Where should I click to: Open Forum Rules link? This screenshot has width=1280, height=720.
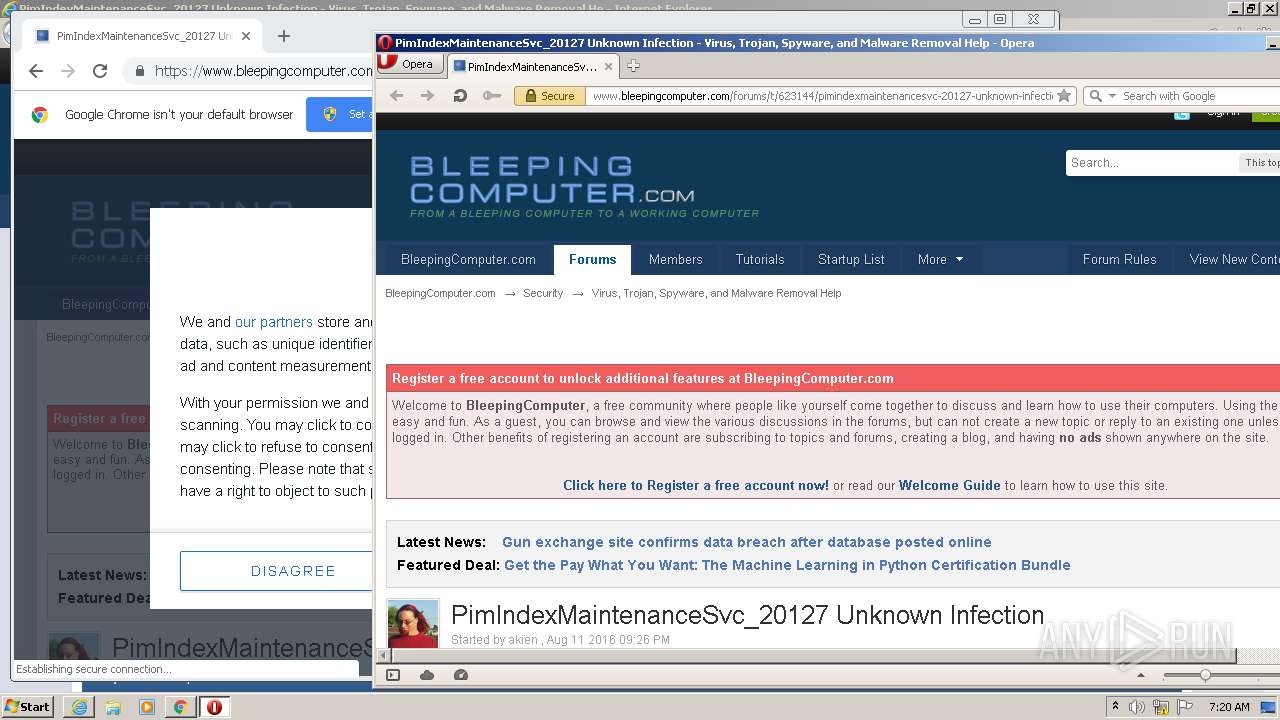point(1119,259)
